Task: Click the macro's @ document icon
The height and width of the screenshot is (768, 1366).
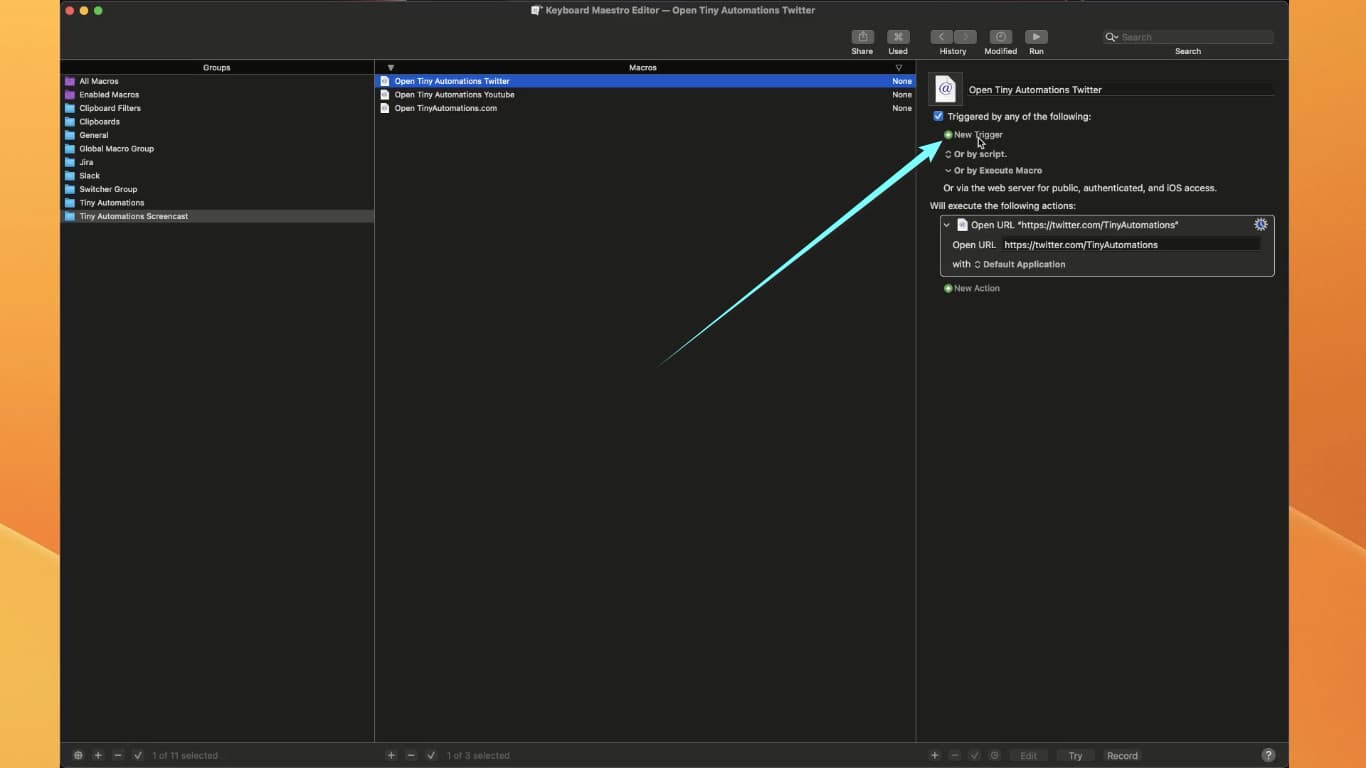Action: coord(945,89)
